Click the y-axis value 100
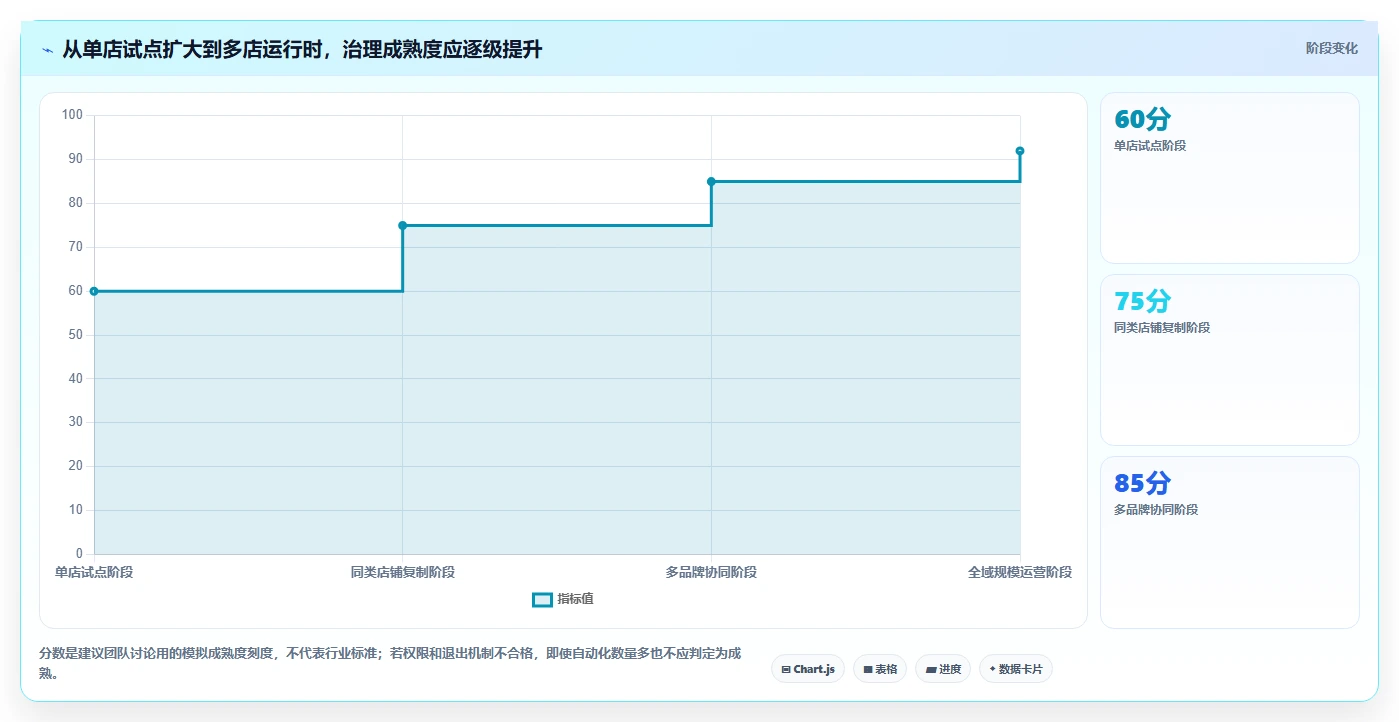The width and height of the screenshot is (1399, 722). [x=72, y=115]
